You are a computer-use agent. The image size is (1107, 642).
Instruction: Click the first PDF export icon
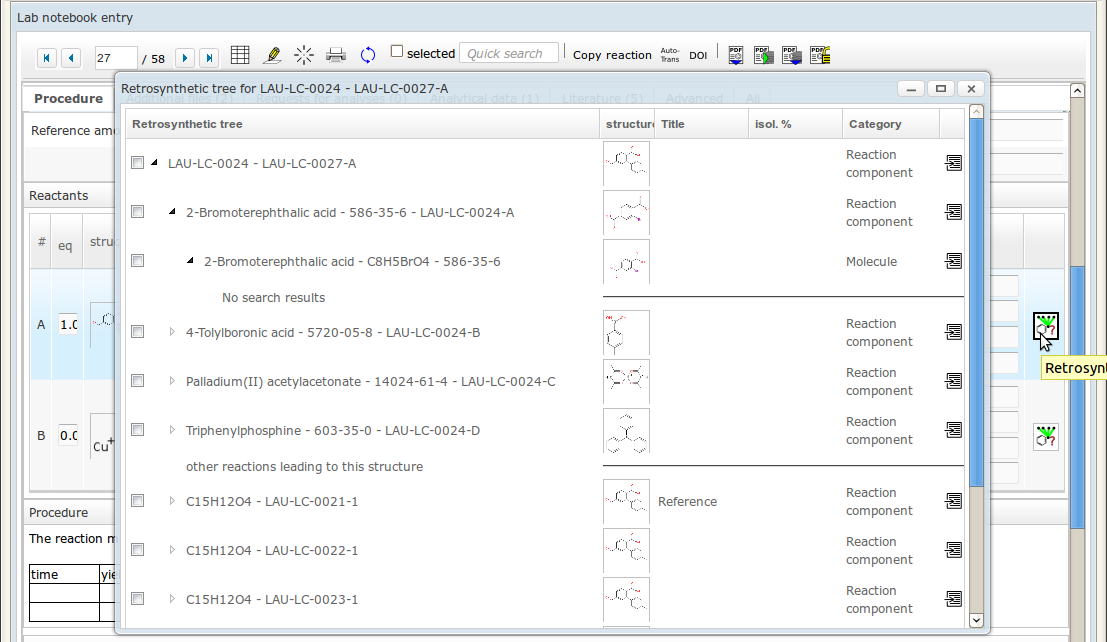(736, 55)
